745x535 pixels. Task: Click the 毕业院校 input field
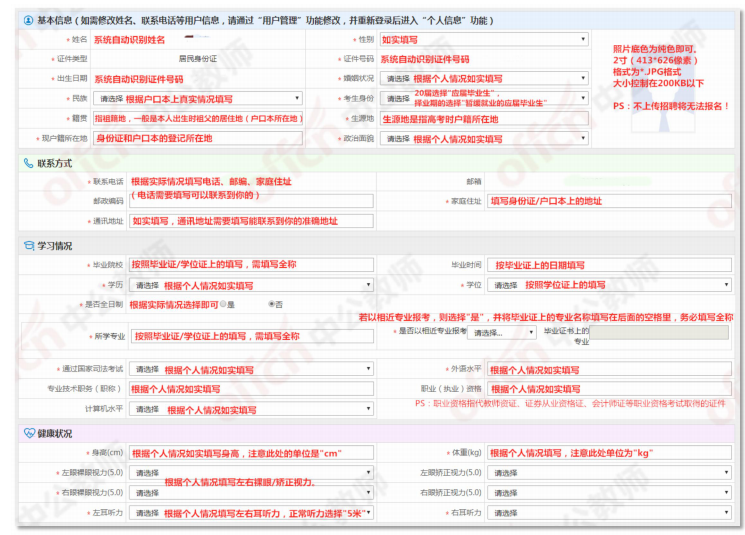click(x=251, y=265)
